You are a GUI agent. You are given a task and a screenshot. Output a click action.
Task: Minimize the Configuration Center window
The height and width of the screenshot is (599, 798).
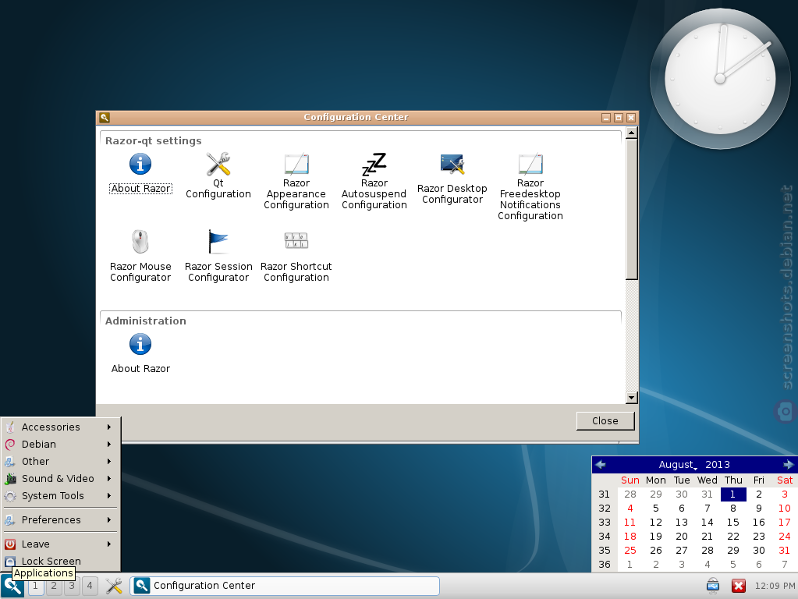point(606,118)
